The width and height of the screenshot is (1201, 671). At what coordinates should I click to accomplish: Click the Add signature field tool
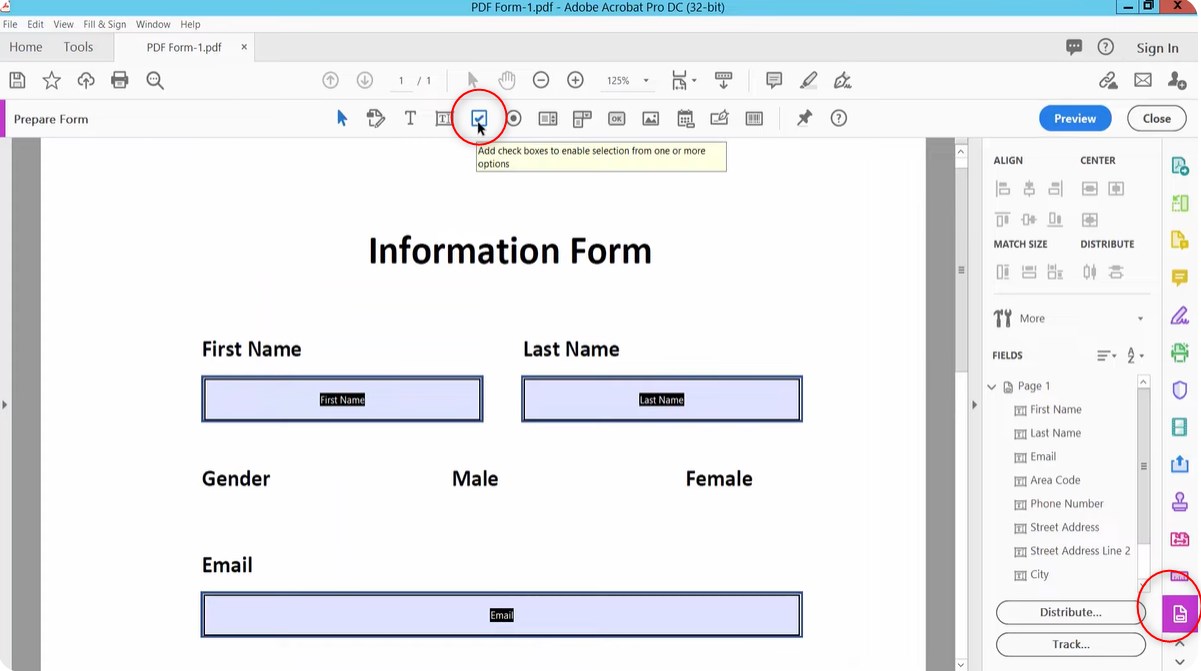[719, 118]
